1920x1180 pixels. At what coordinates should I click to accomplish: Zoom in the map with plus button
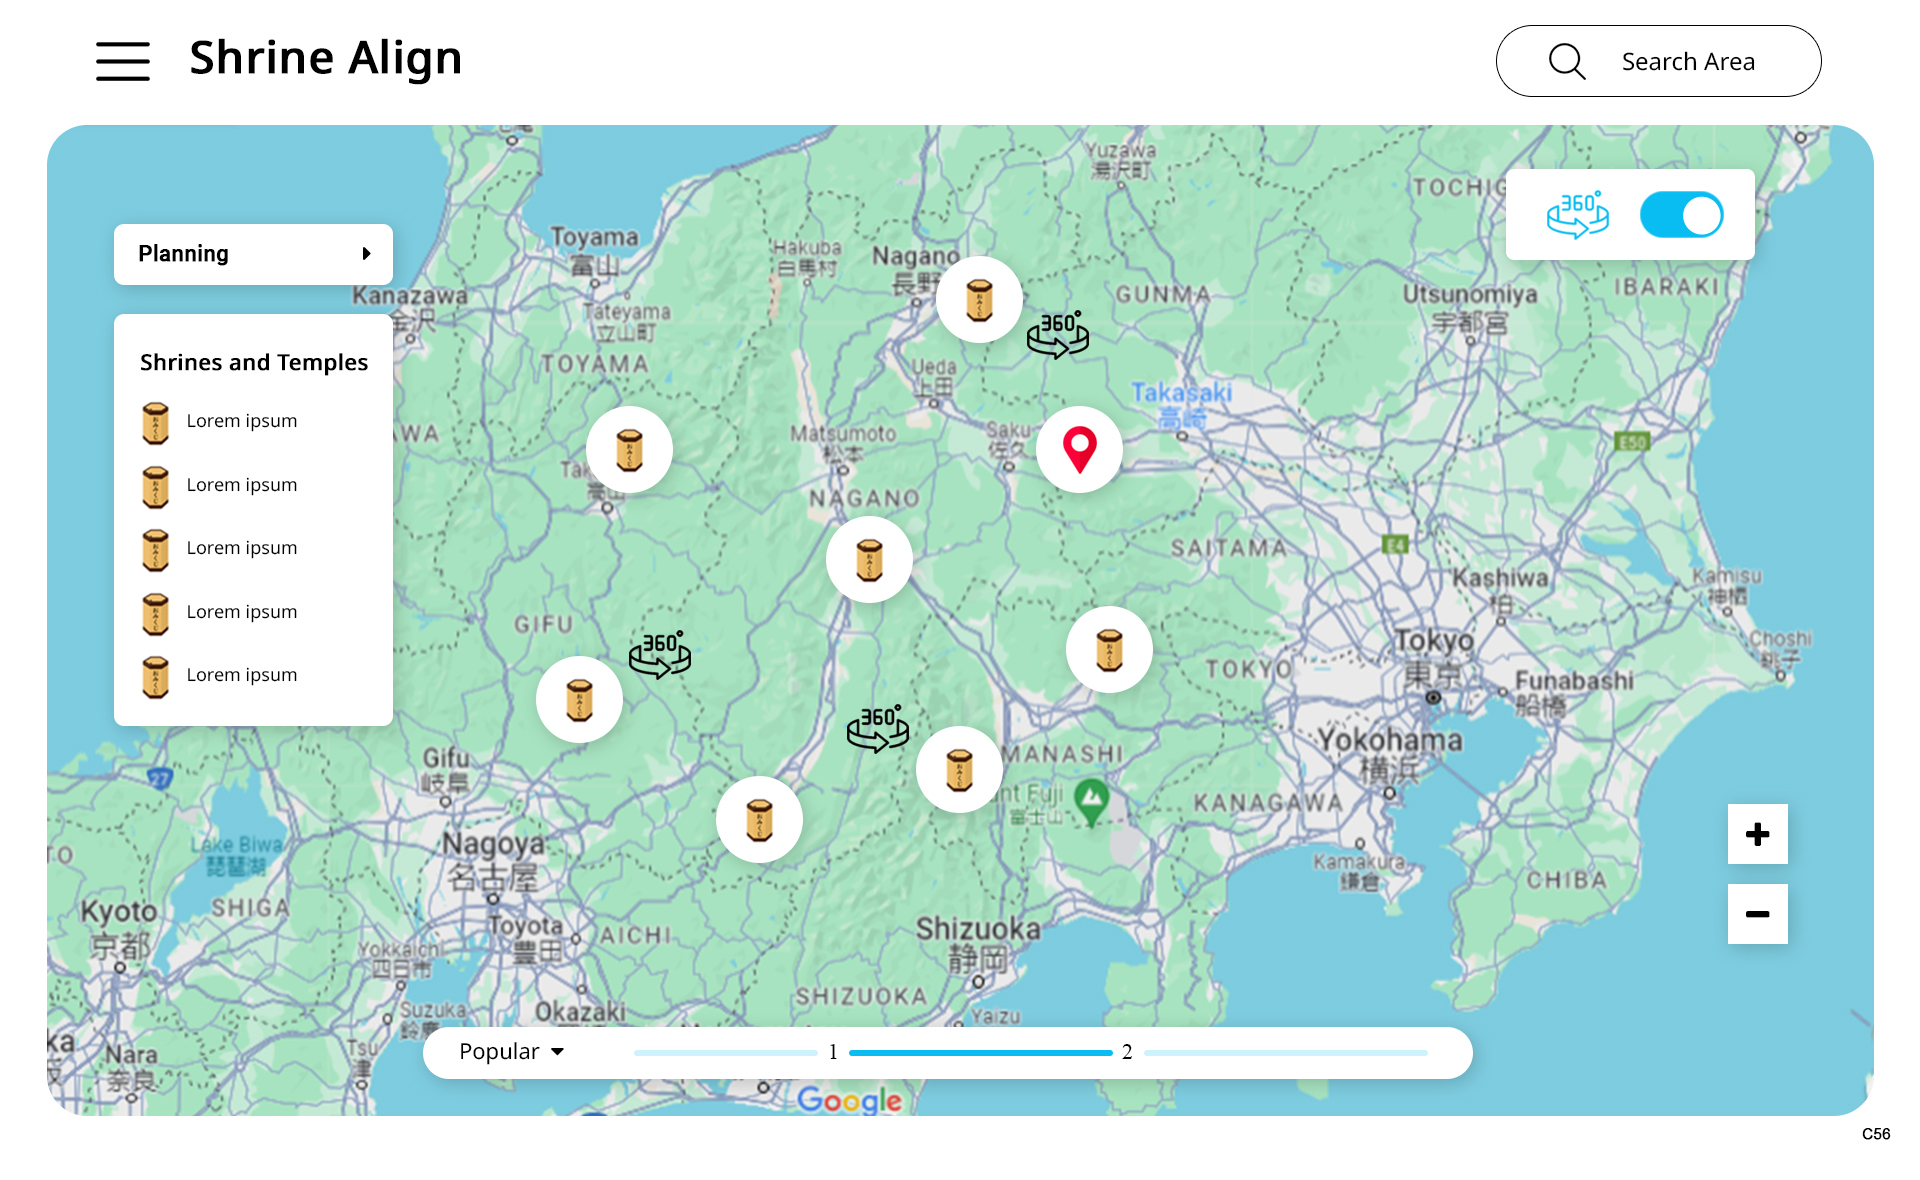(x=1757, y=834)
